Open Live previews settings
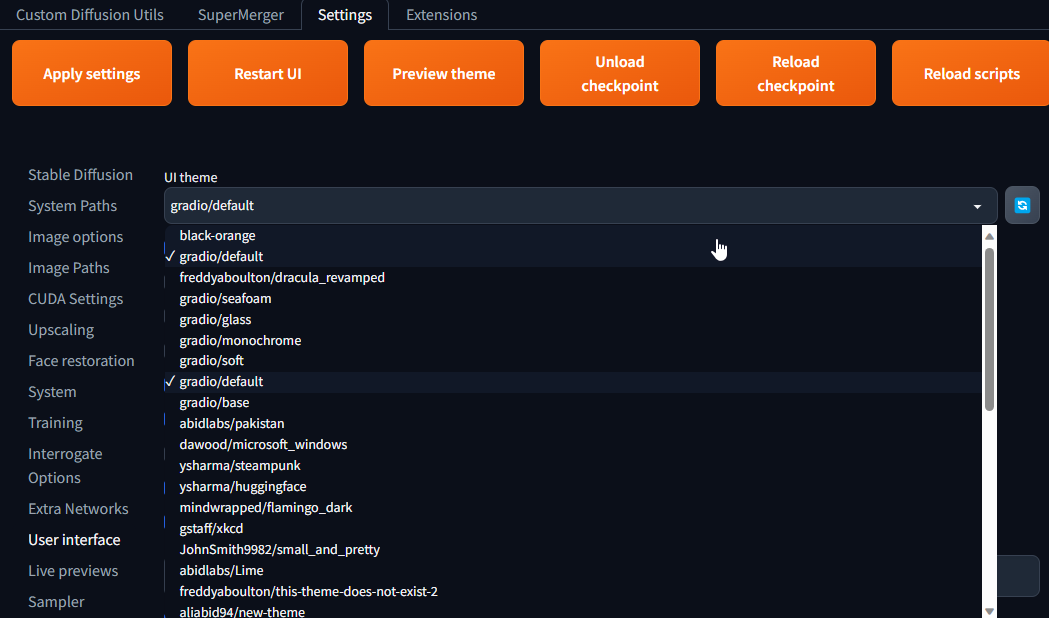 (x=73, y=571)
